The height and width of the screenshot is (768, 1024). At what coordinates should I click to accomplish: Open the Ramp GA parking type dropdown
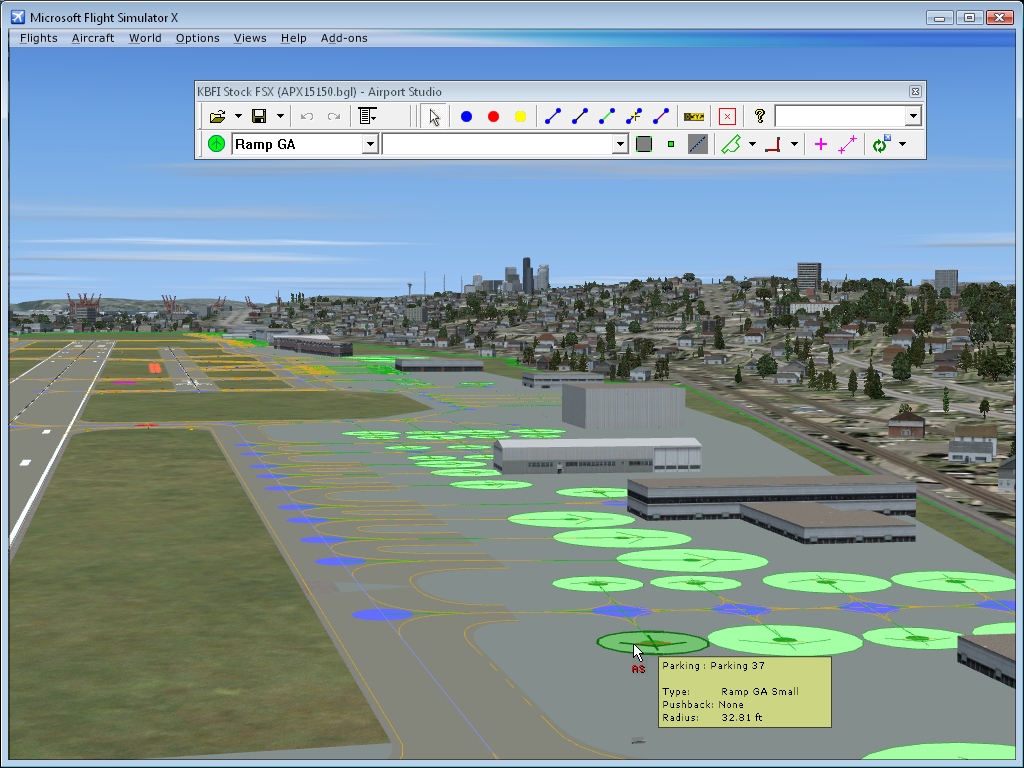[370, 144]
